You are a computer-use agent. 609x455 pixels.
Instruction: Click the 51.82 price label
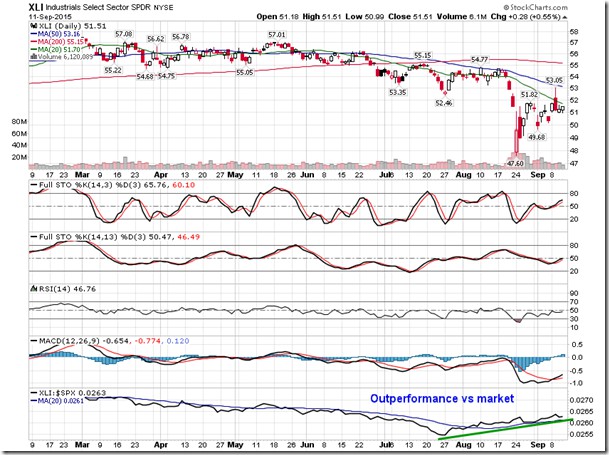pos(529,94)
